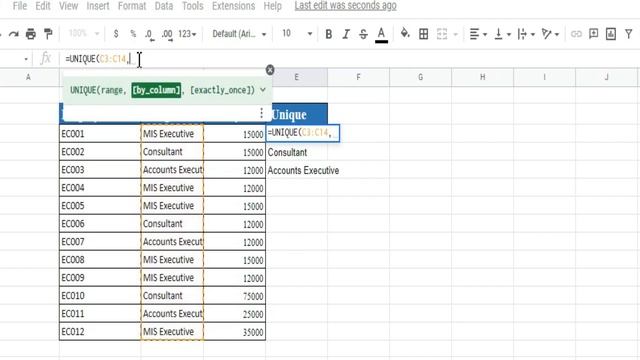Click in the formula bar input

(351, 59)
